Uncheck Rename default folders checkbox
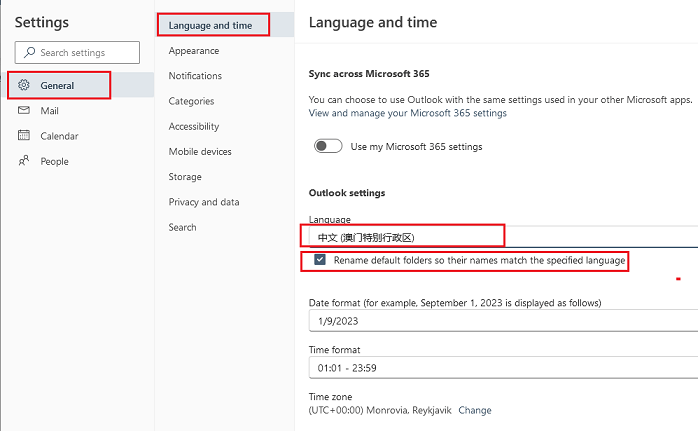Image resolution: width=698 pixels, height=431 pixels. point(320,260)
